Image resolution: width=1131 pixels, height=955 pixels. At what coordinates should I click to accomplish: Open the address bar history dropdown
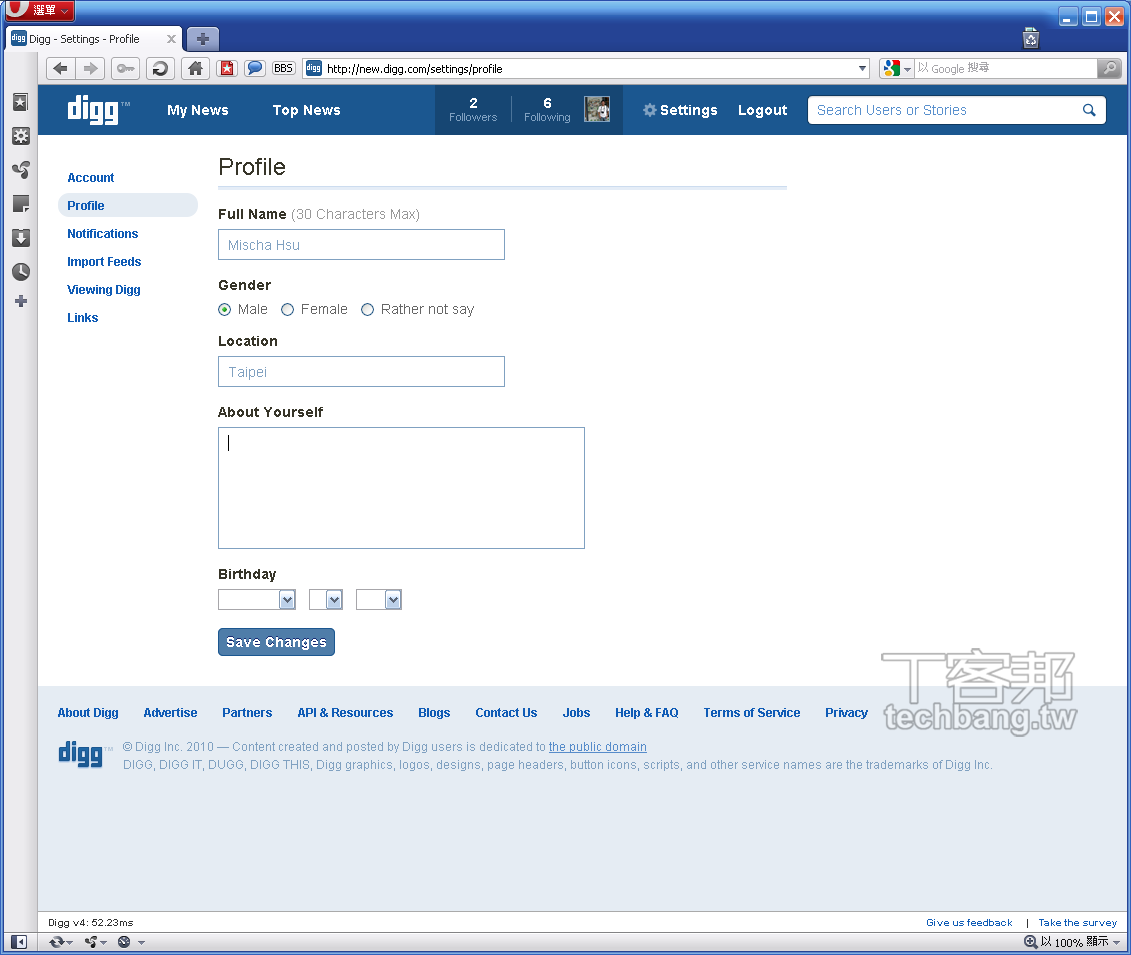(863, 68)
